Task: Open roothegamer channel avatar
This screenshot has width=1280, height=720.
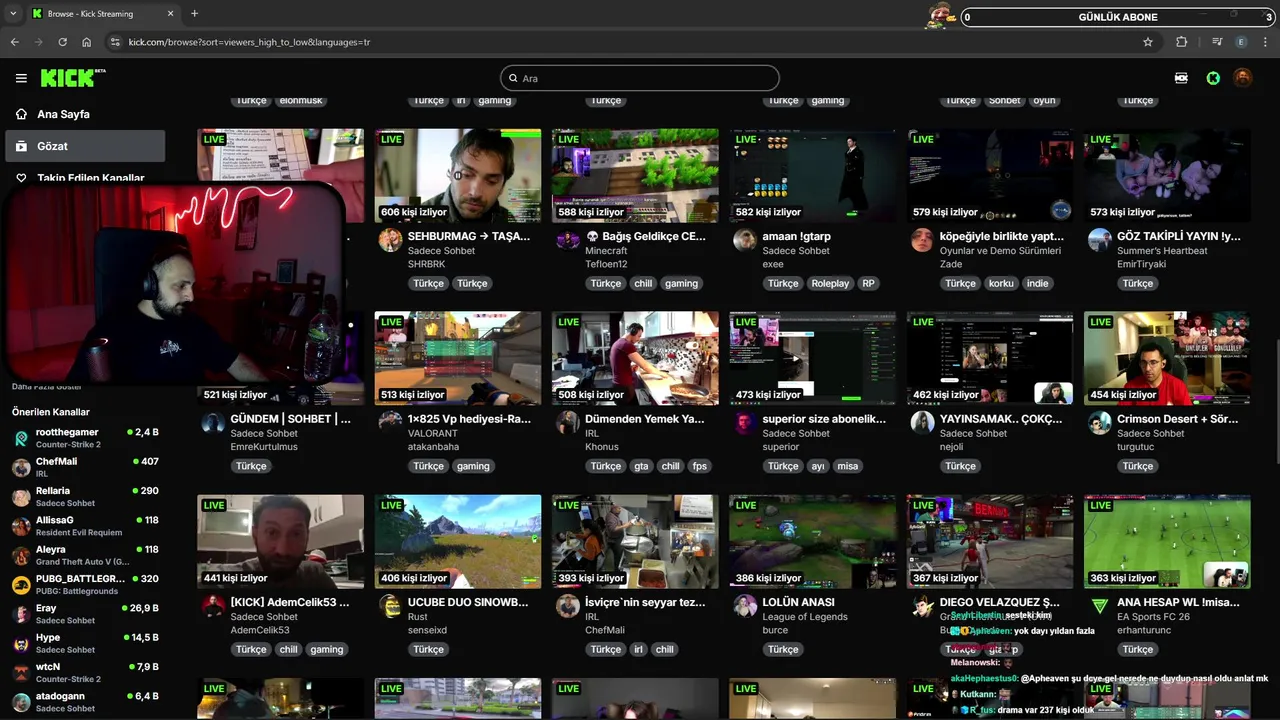Action: click(x=21, y=438)
